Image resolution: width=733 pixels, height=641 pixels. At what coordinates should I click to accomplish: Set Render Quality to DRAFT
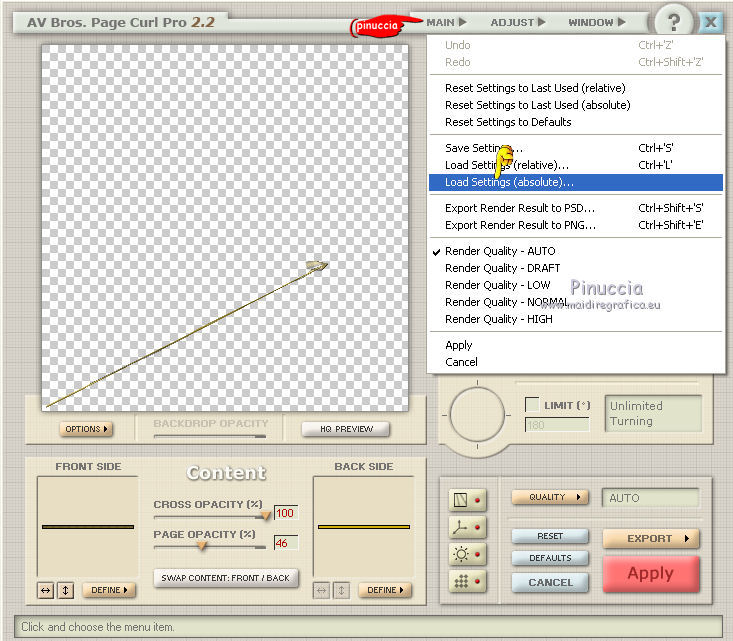click(x=575, y=268)
